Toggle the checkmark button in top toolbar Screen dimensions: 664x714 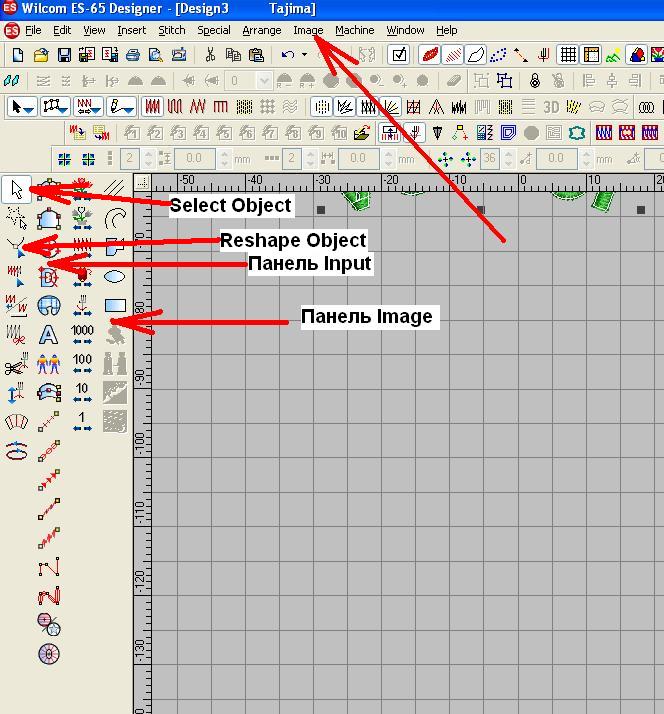tap(398, 55)
